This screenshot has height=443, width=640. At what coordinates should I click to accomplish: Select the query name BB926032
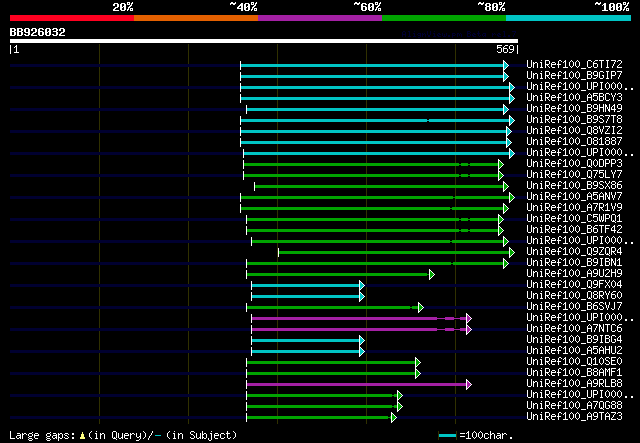coord(38,32)
